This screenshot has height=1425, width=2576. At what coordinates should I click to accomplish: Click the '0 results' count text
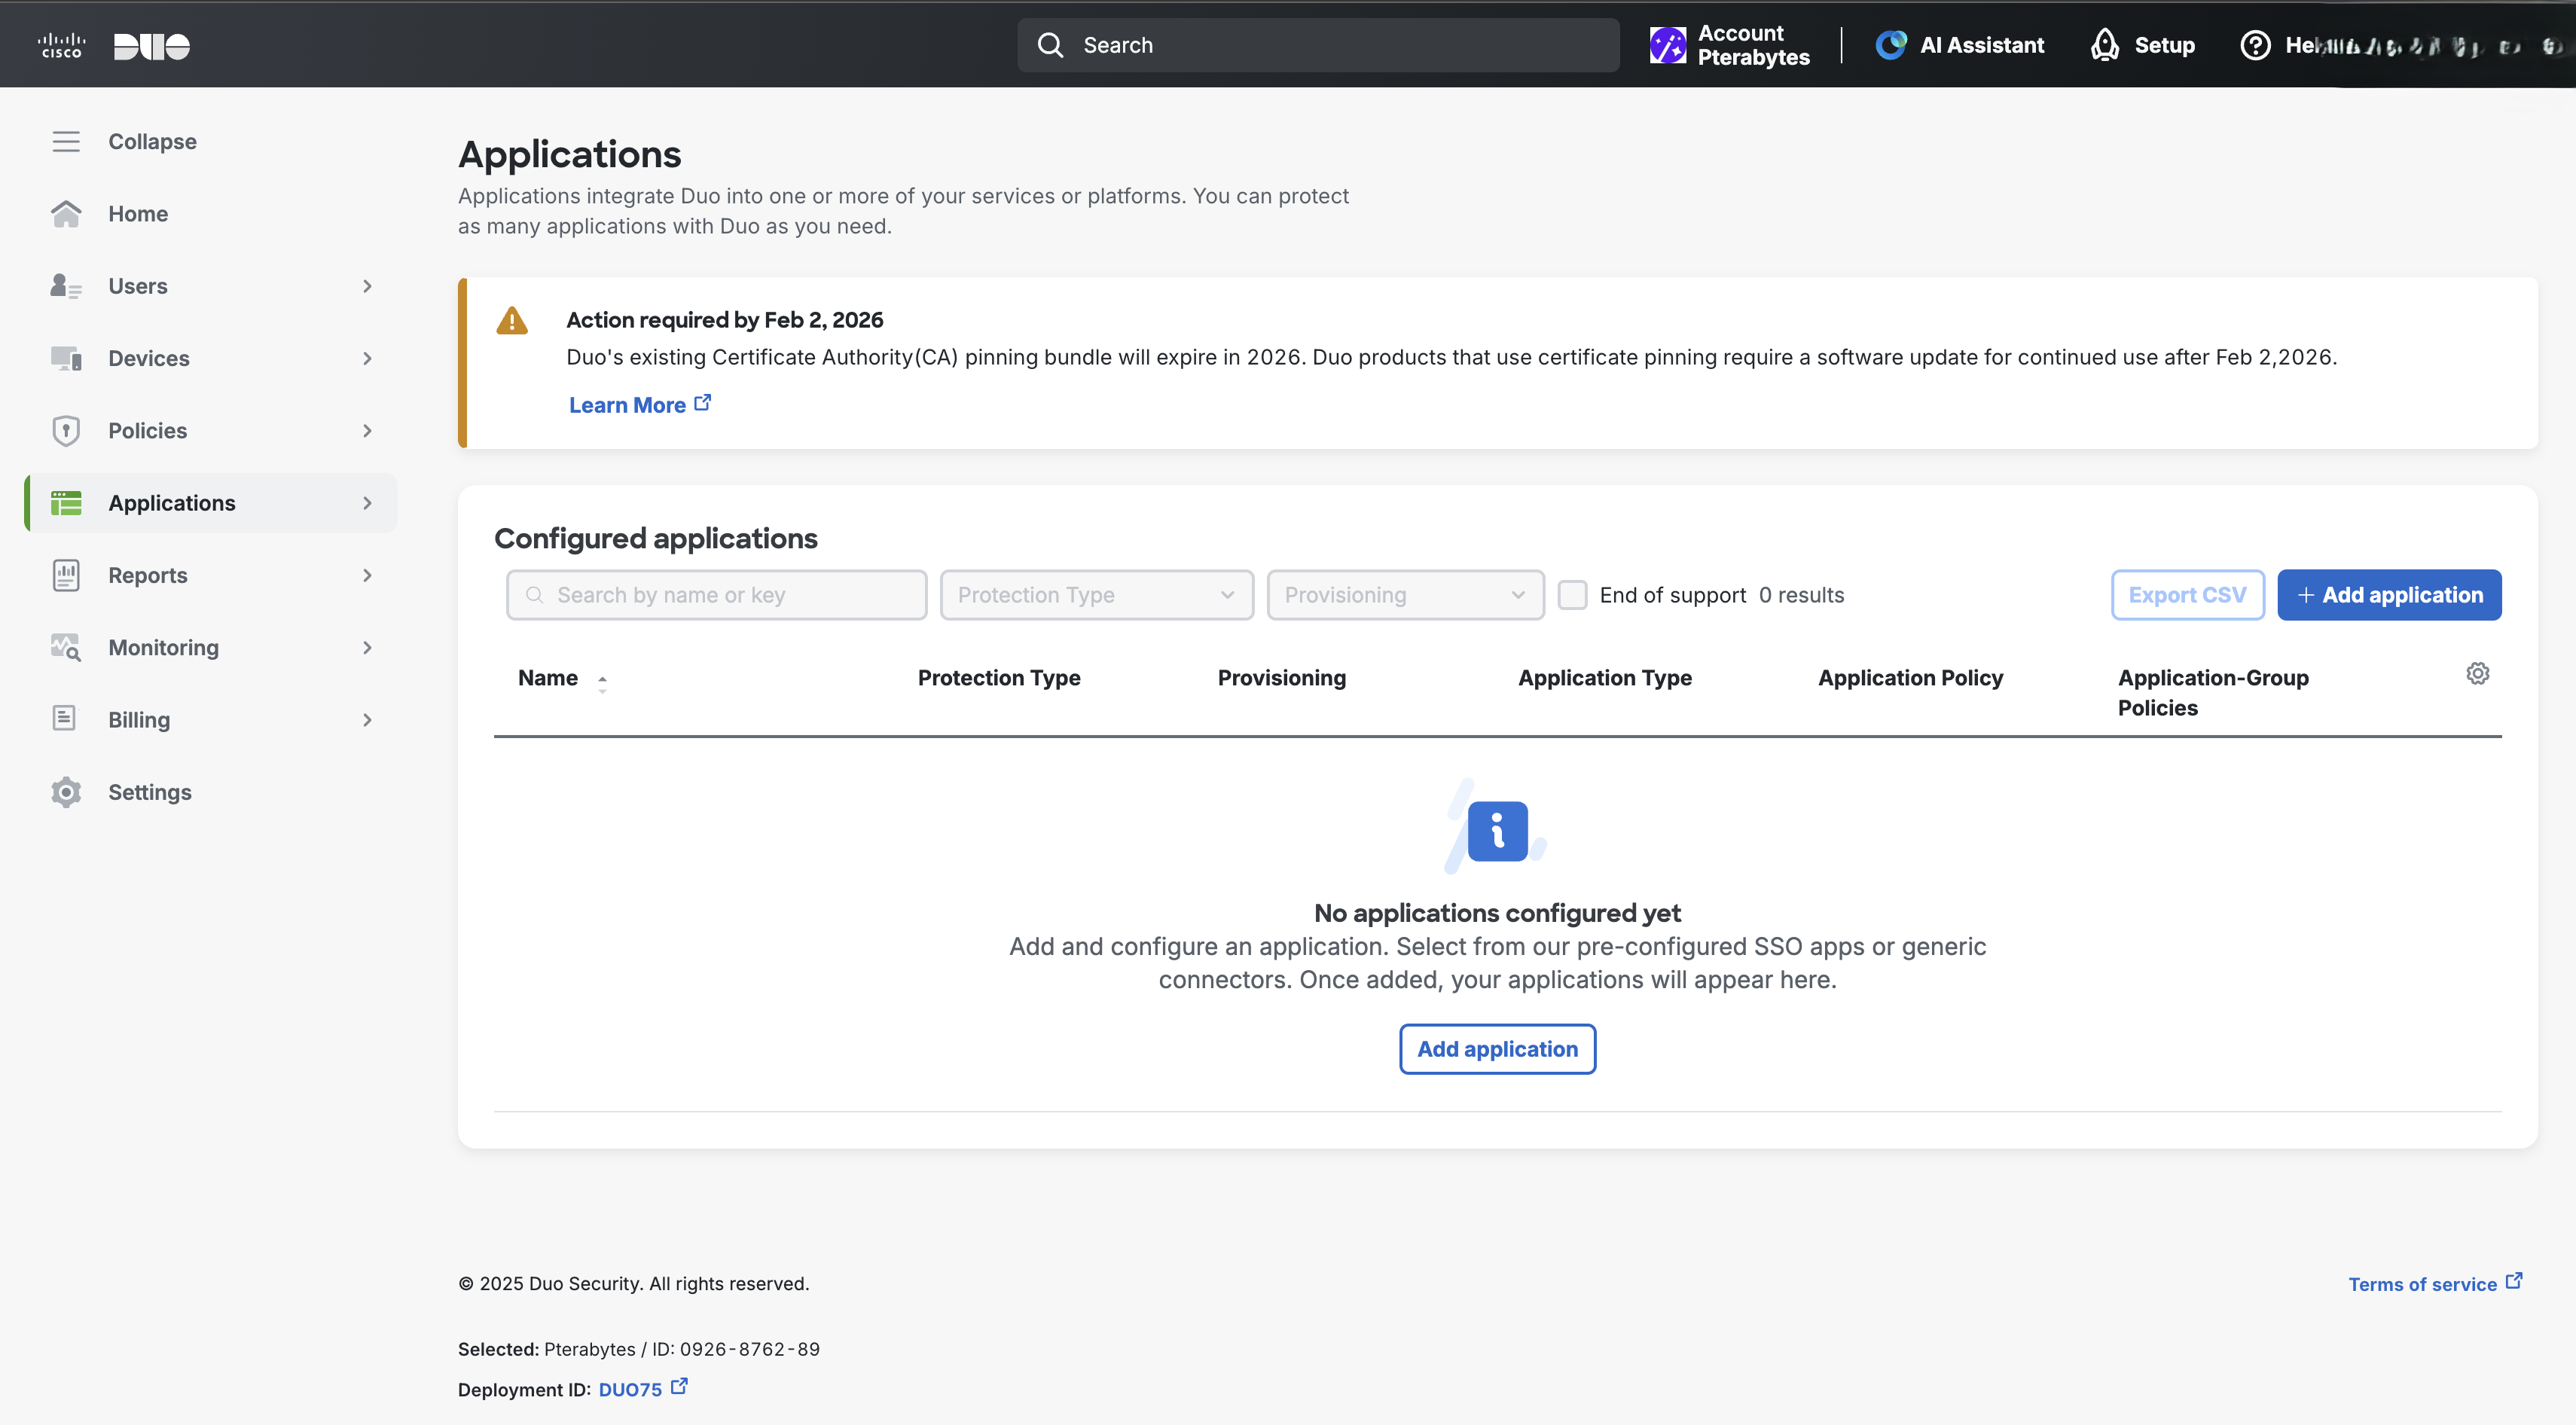pyautogui.click(x=1801, y=595)
